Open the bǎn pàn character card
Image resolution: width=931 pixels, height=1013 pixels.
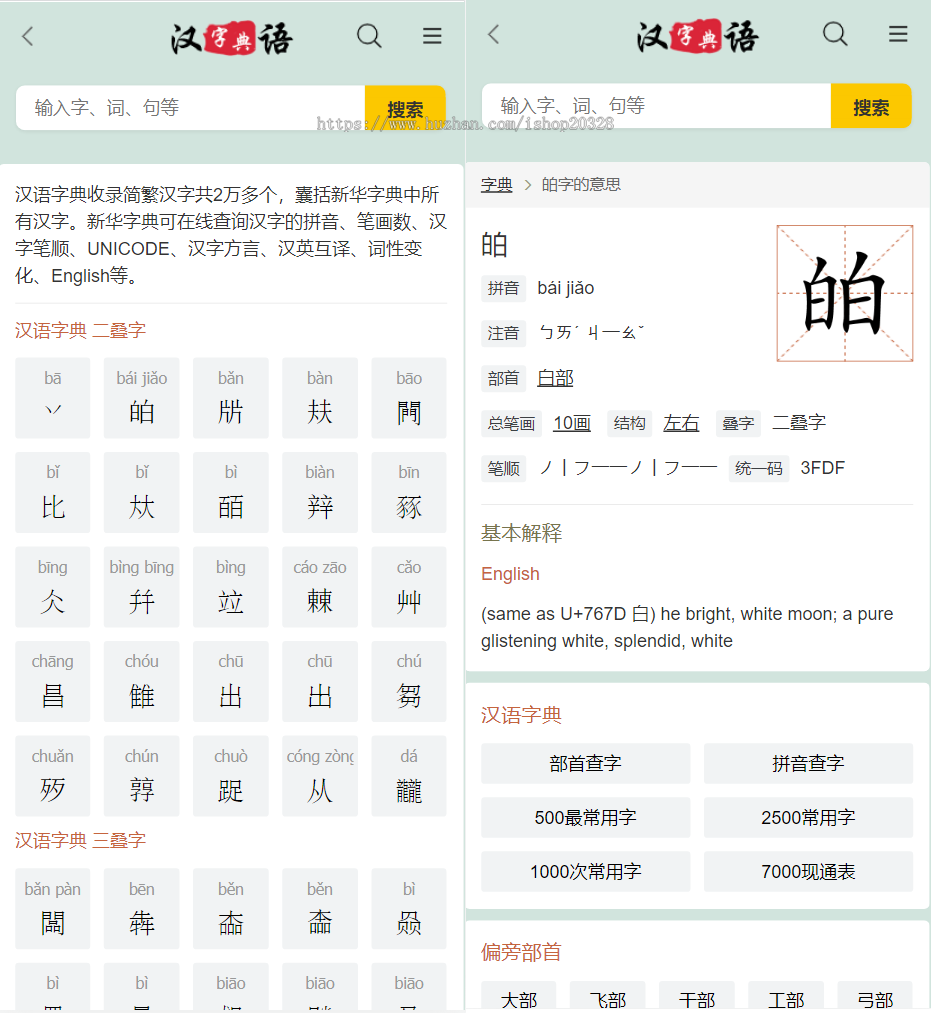[x=52, y=909]
